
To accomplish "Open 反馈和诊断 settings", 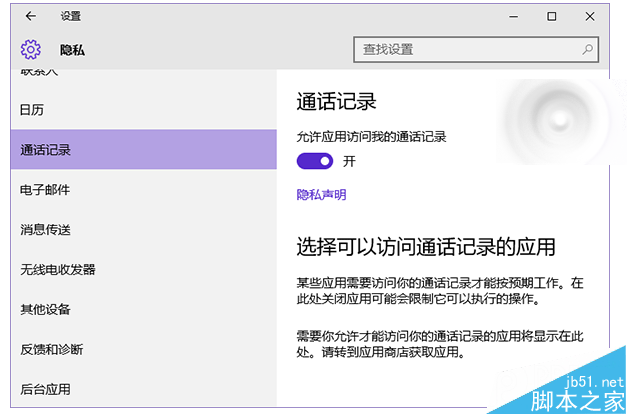I will click(x=52, y=350).
